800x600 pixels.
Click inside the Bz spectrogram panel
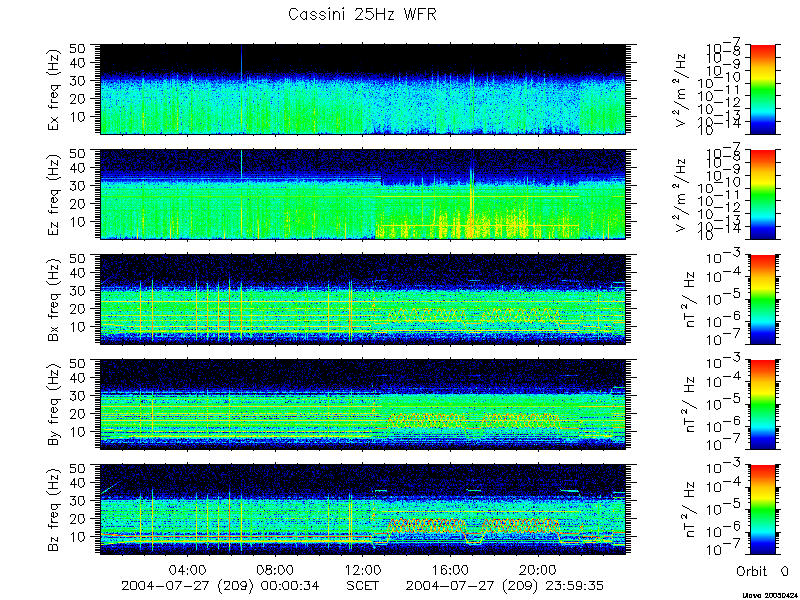point(363,510)
